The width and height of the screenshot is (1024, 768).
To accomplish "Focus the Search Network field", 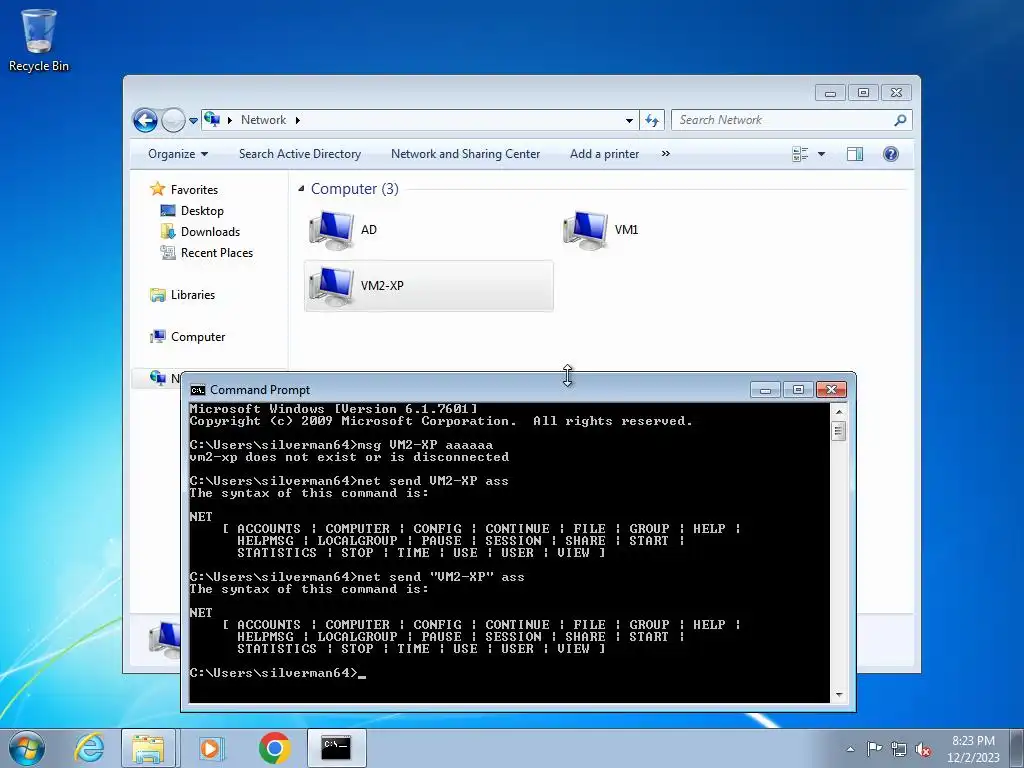I will pos(784,120).
